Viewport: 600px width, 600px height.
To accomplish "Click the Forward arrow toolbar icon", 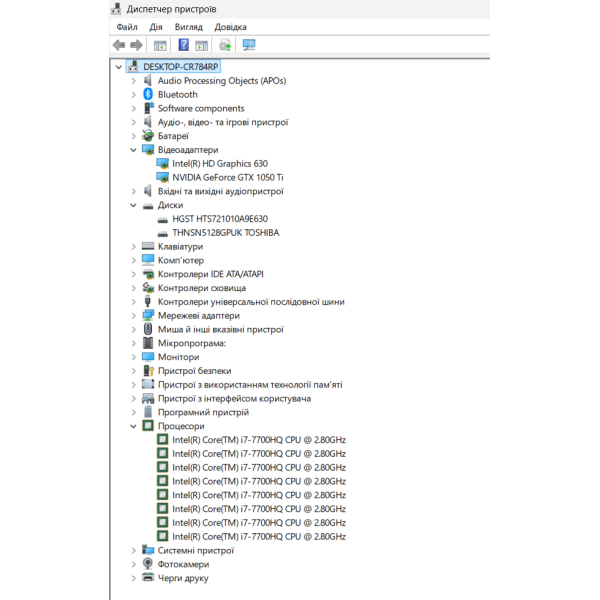I will 136,45.
